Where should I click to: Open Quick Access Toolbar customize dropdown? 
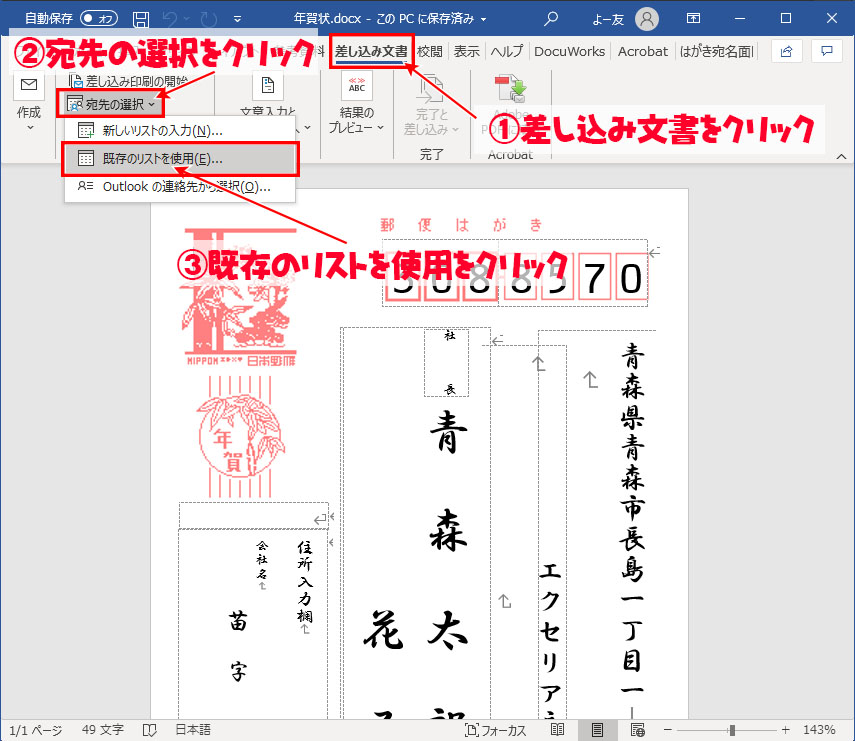coord(237,19)
